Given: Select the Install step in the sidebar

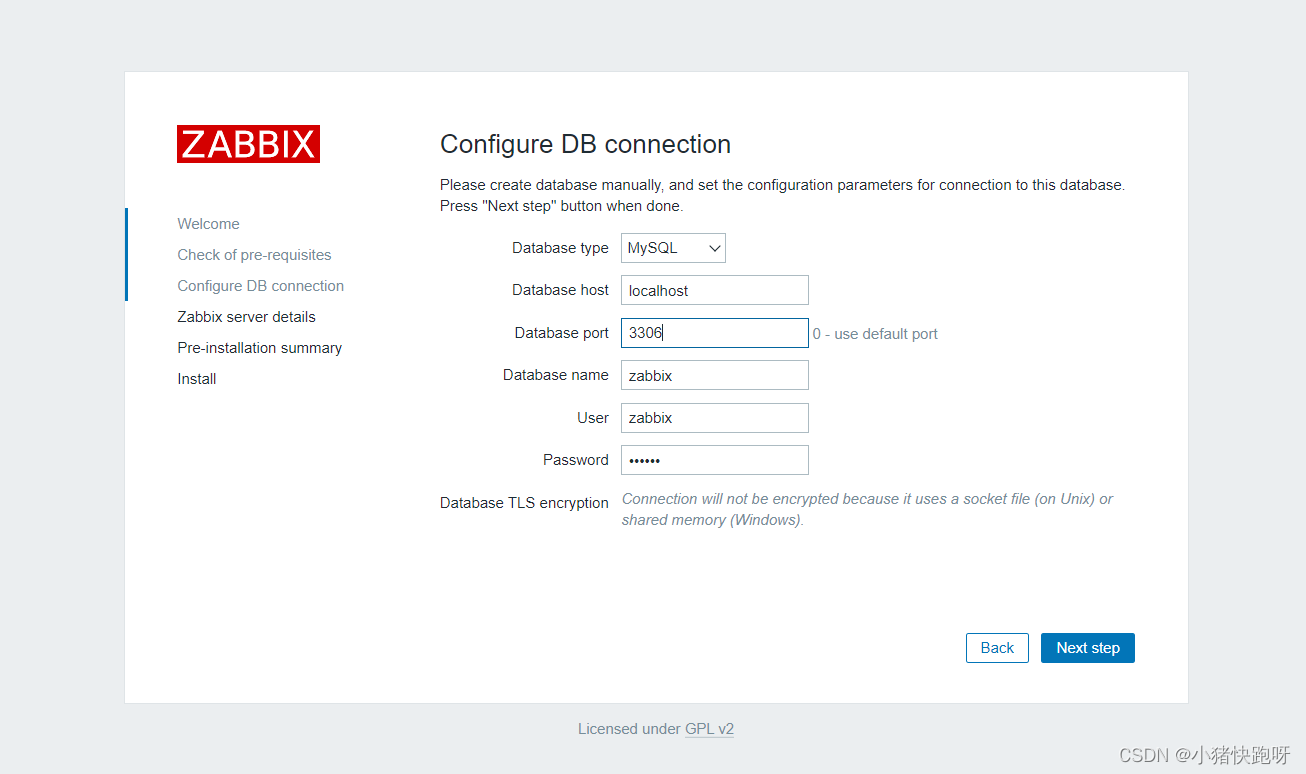Looking at the screenshot, I should (196, 378).
